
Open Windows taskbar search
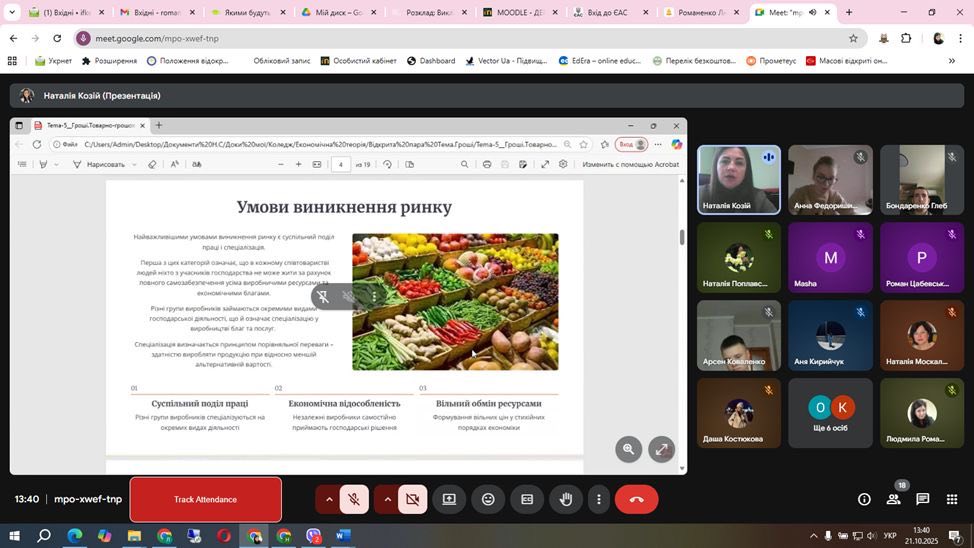click(x=43, y=536)
